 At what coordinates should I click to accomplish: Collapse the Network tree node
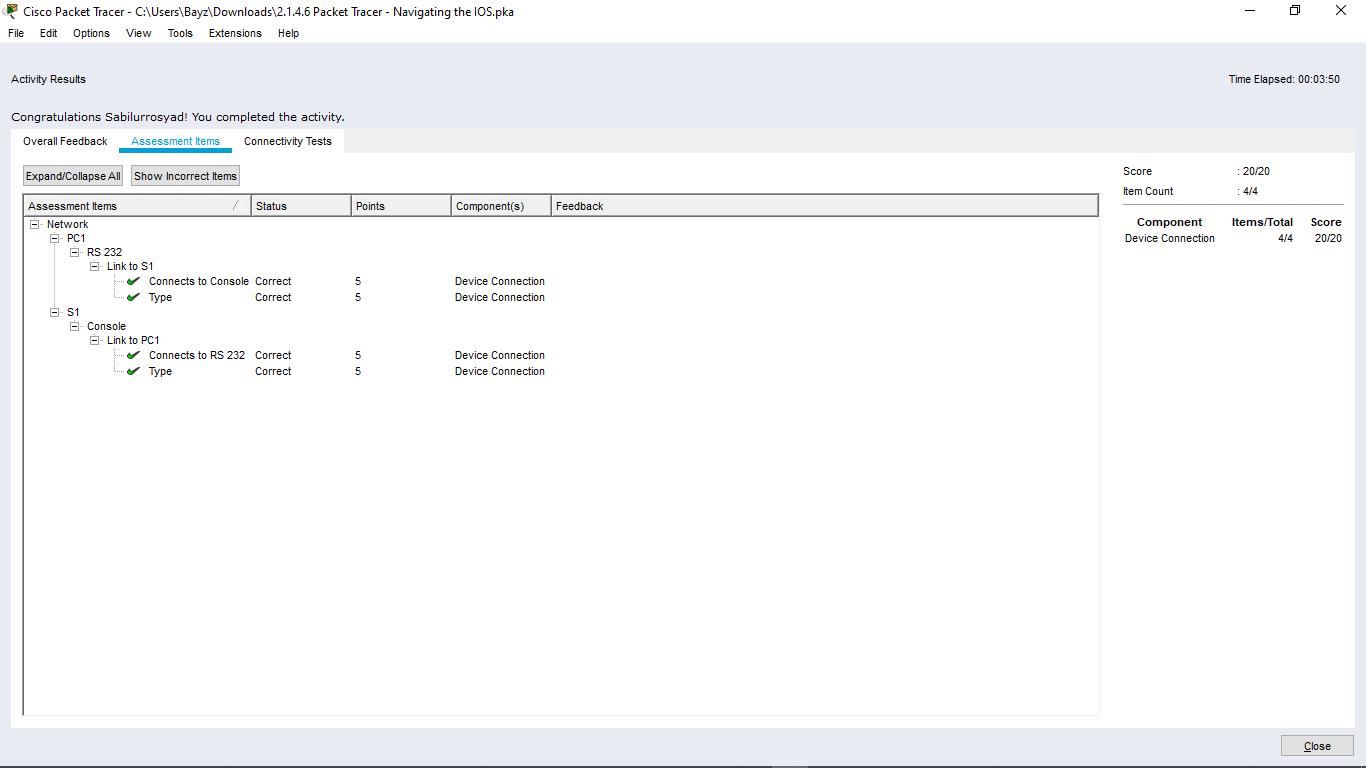coord(35,224)
